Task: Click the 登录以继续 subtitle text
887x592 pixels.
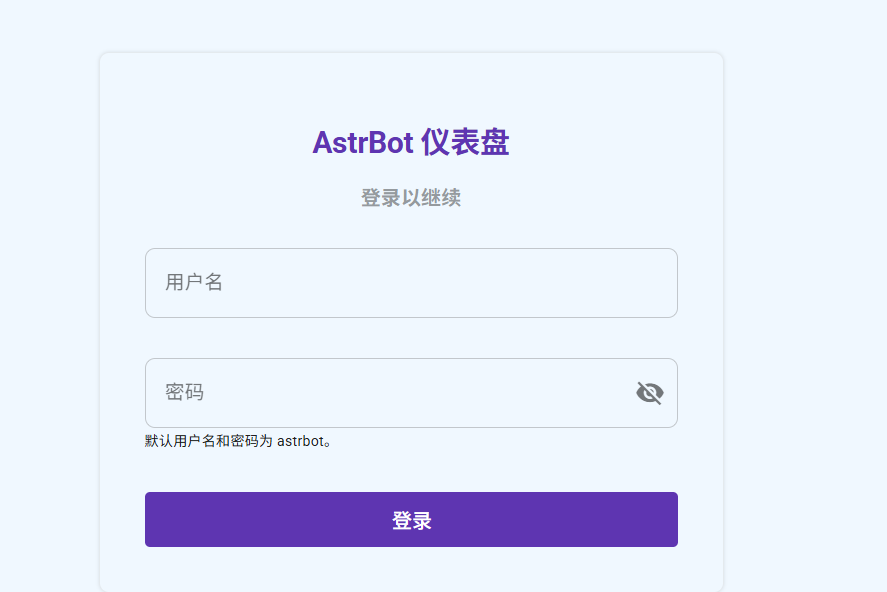Action: pyautogui.click(x=411, y=198)
